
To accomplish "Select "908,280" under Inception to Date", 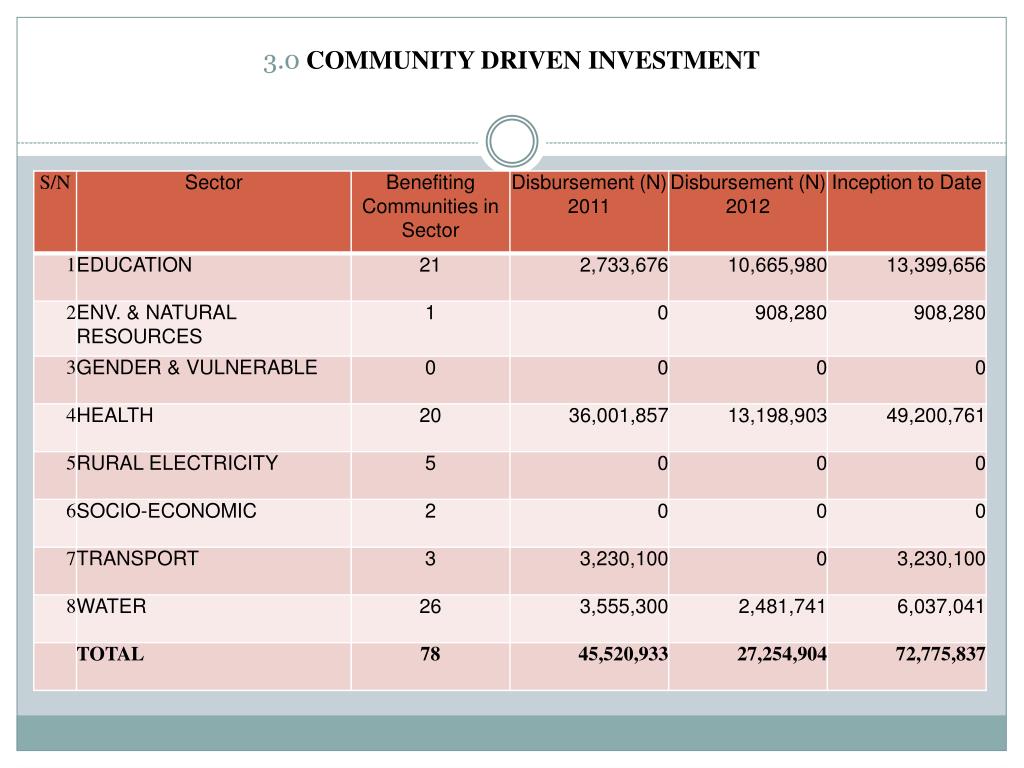I will coord(950,313).
